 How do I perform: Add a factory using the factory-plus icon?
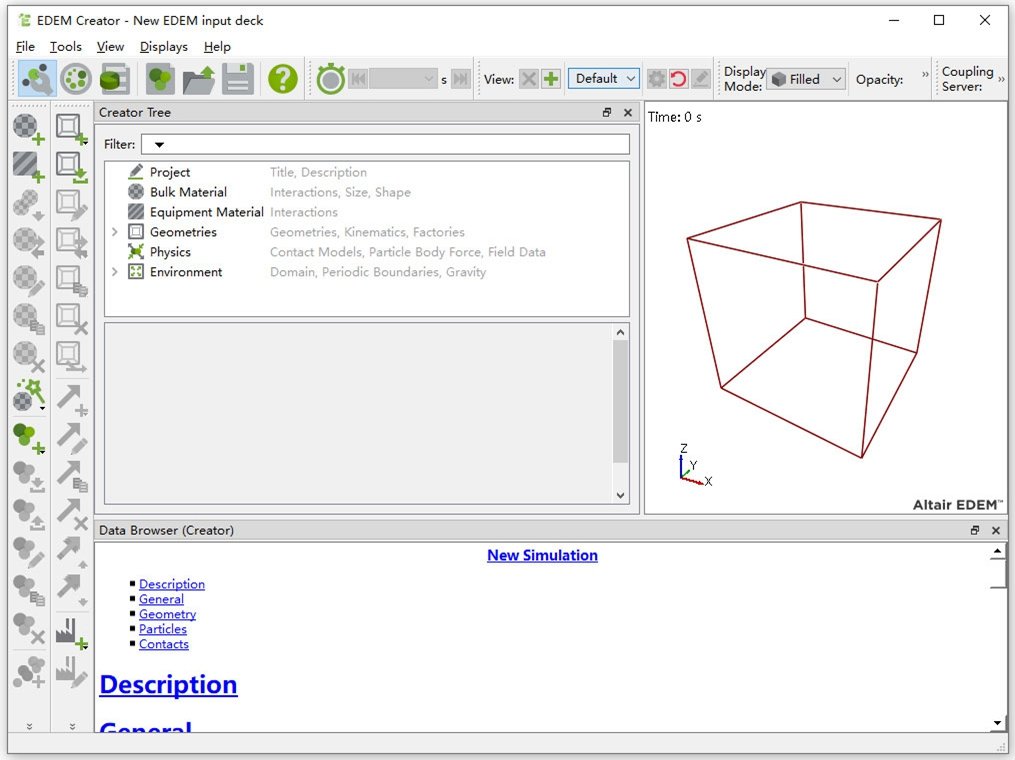click(71, 633)
